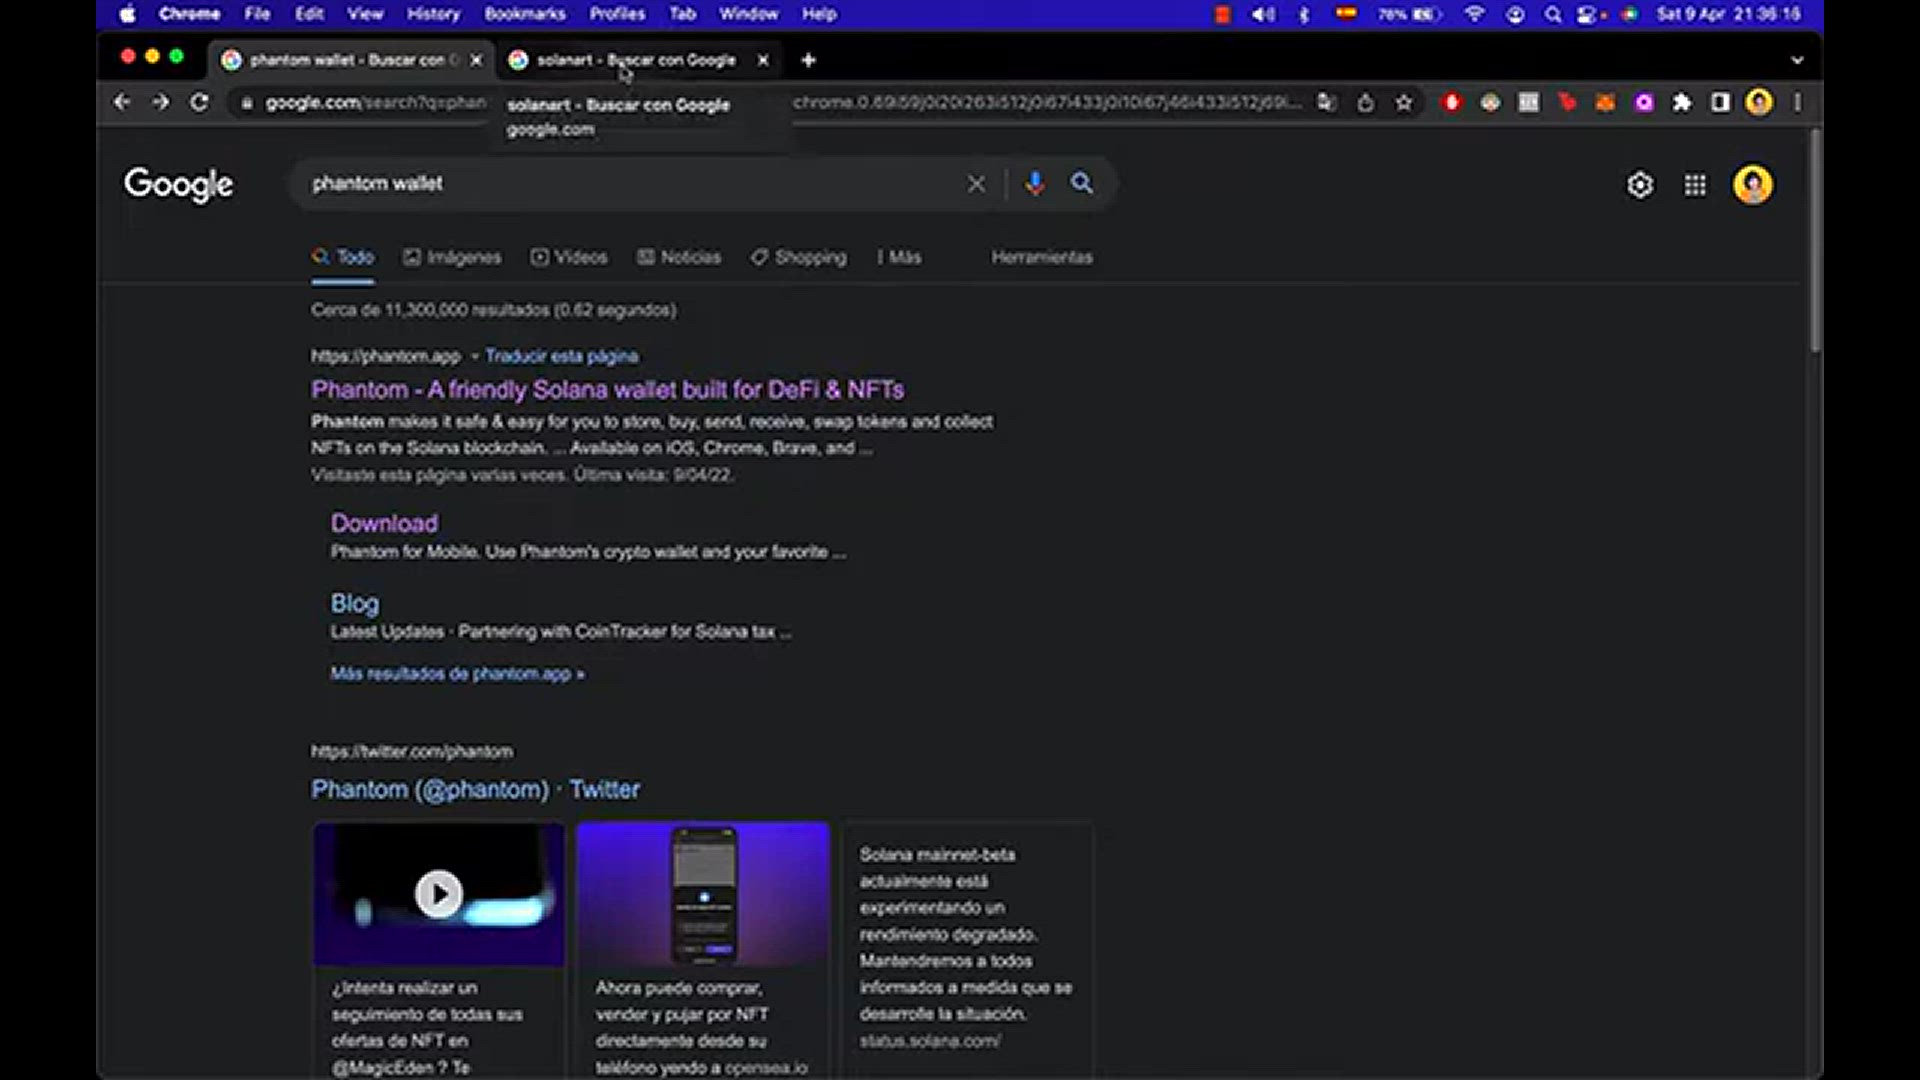Open the "Download" sitelink

pyautogui.click(x=384, y=523)
